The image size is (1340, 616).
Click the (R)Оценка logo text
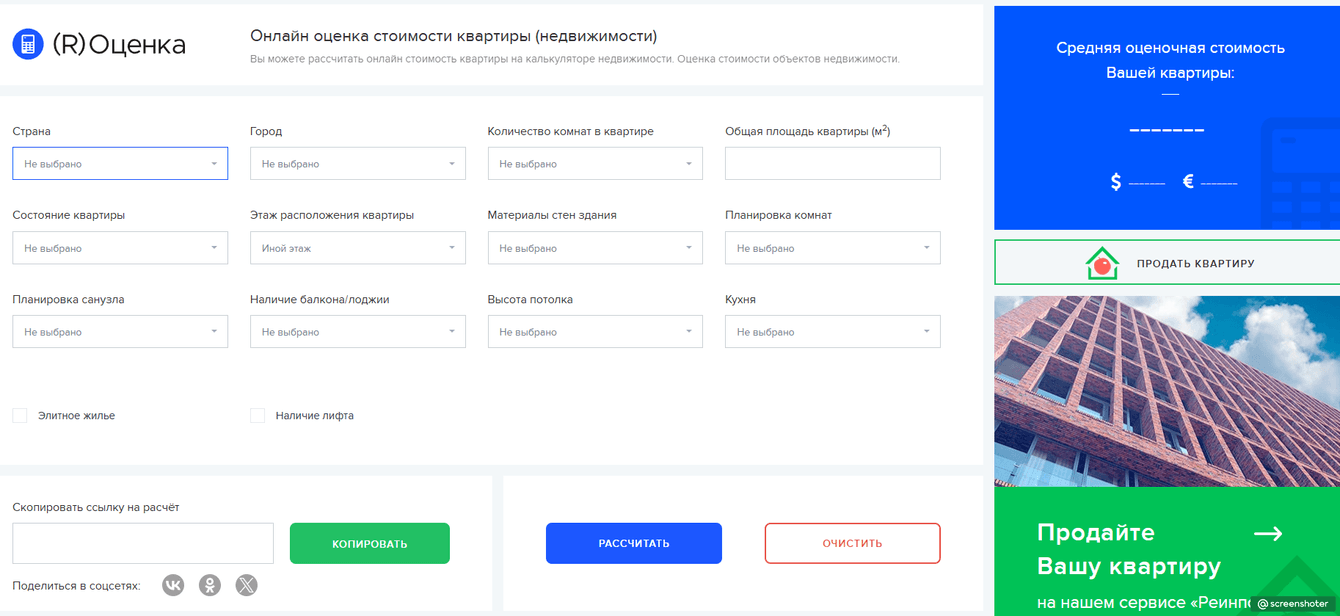[x=119, y=45]
